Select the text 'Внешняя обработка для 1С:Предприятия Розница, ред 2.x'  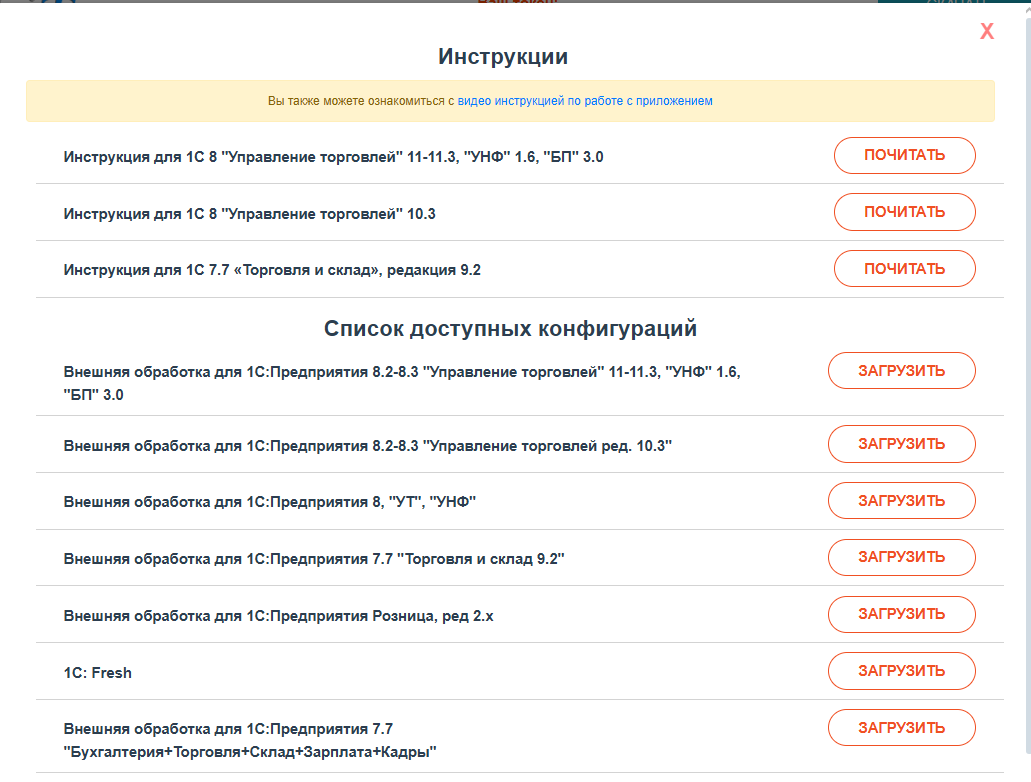point(278,616)
